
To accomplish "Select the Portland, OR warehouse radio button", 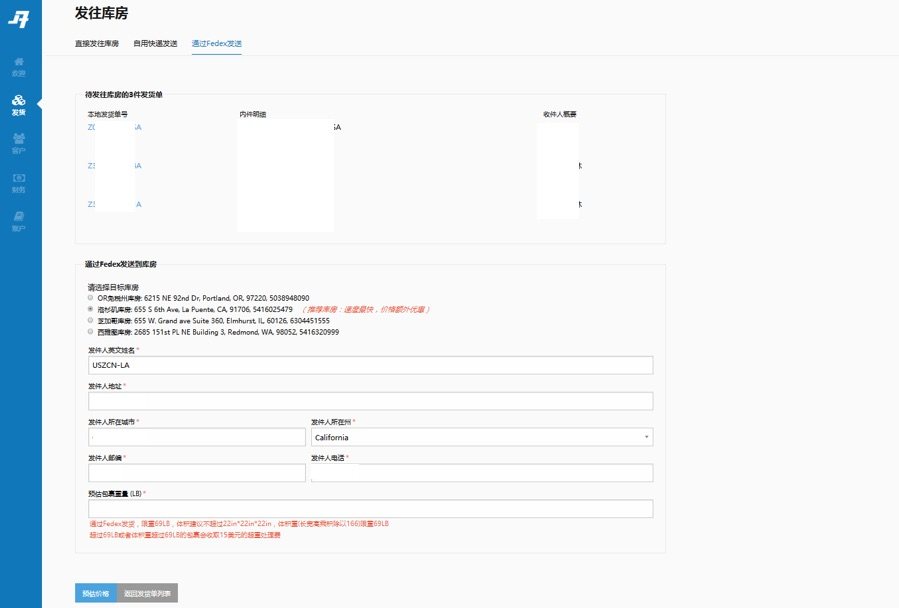I will (91, 298).
